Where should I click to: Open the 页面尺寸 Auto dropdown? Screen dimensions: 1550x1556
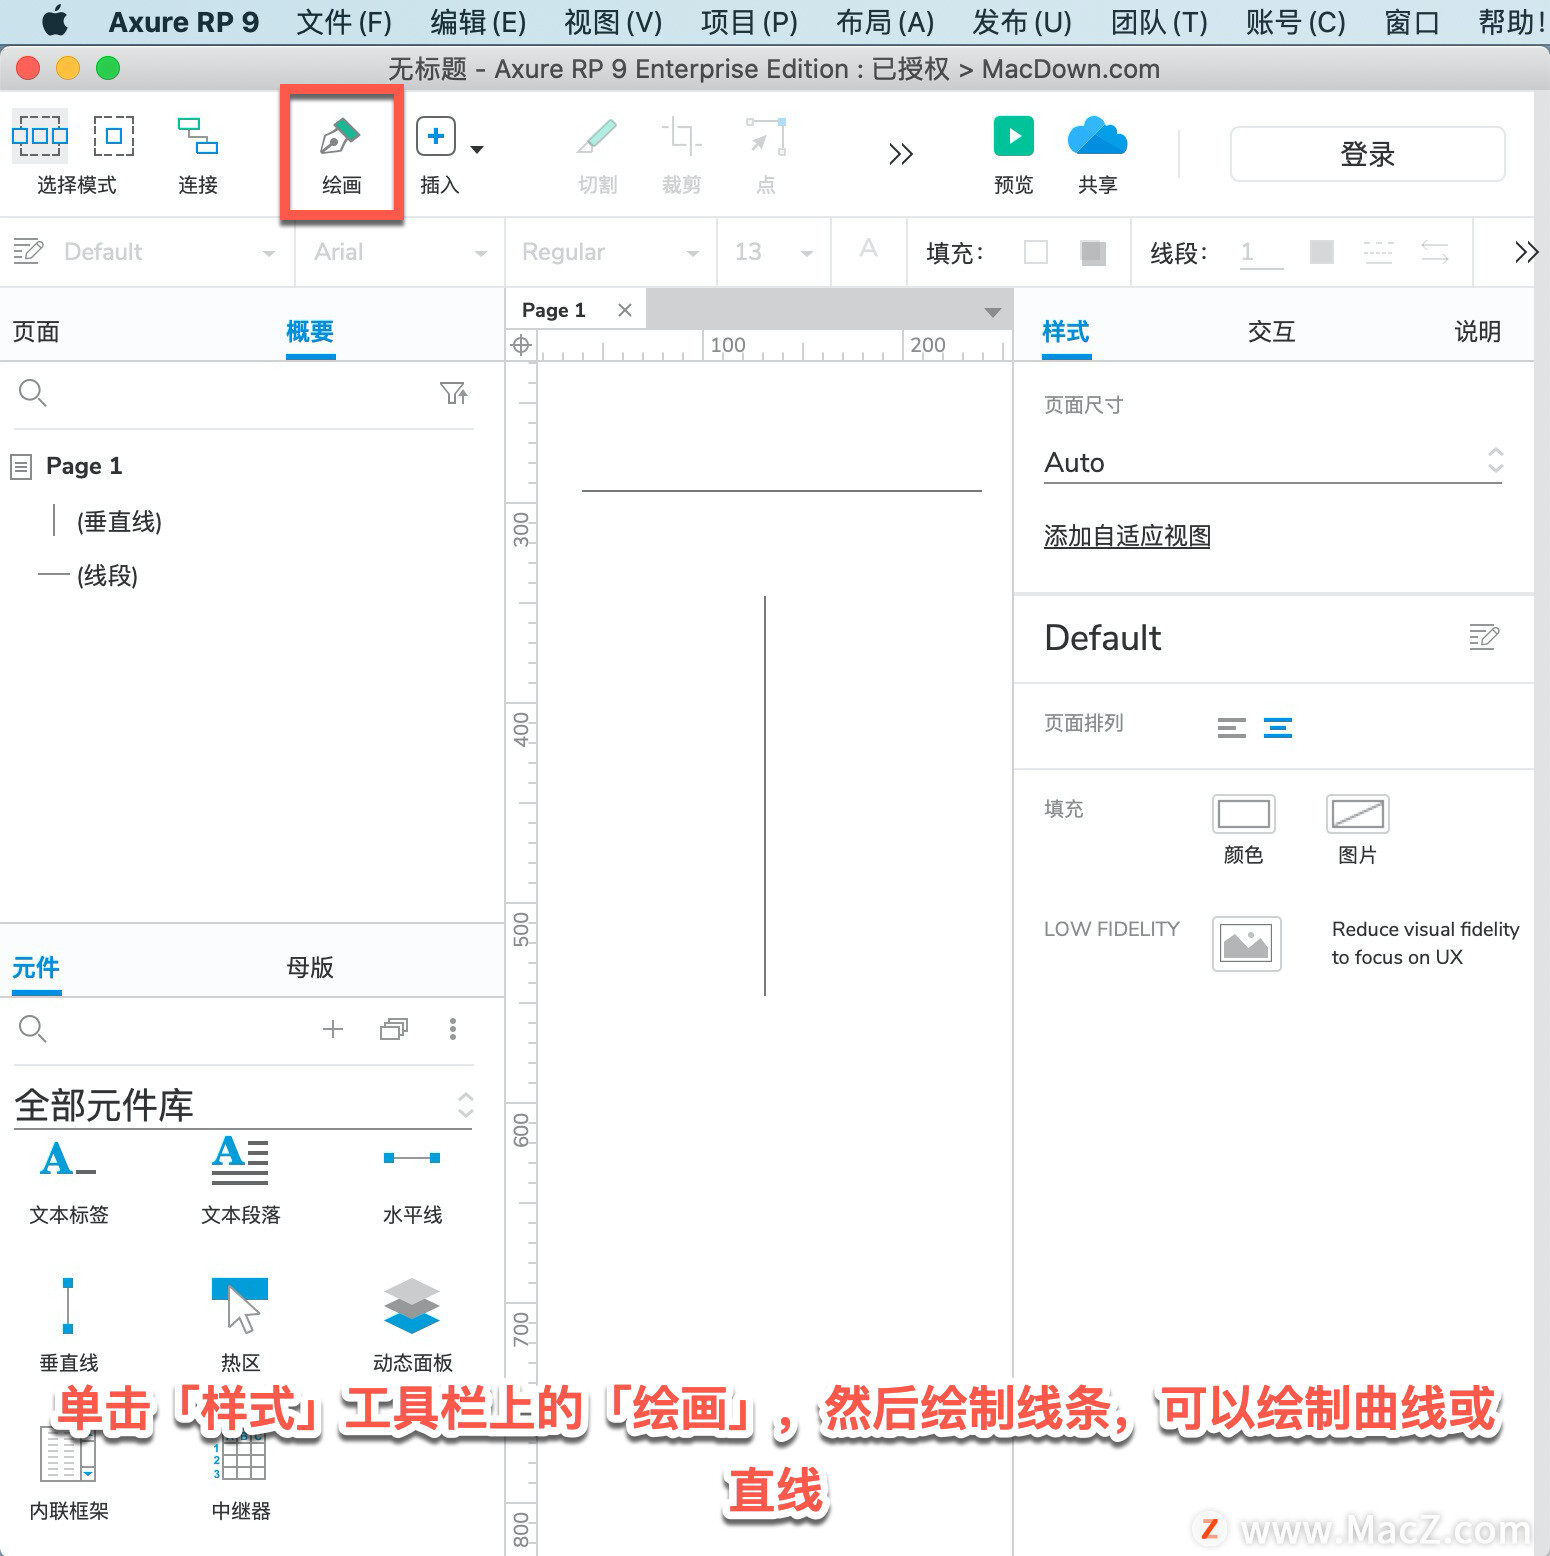point(1273,462)
